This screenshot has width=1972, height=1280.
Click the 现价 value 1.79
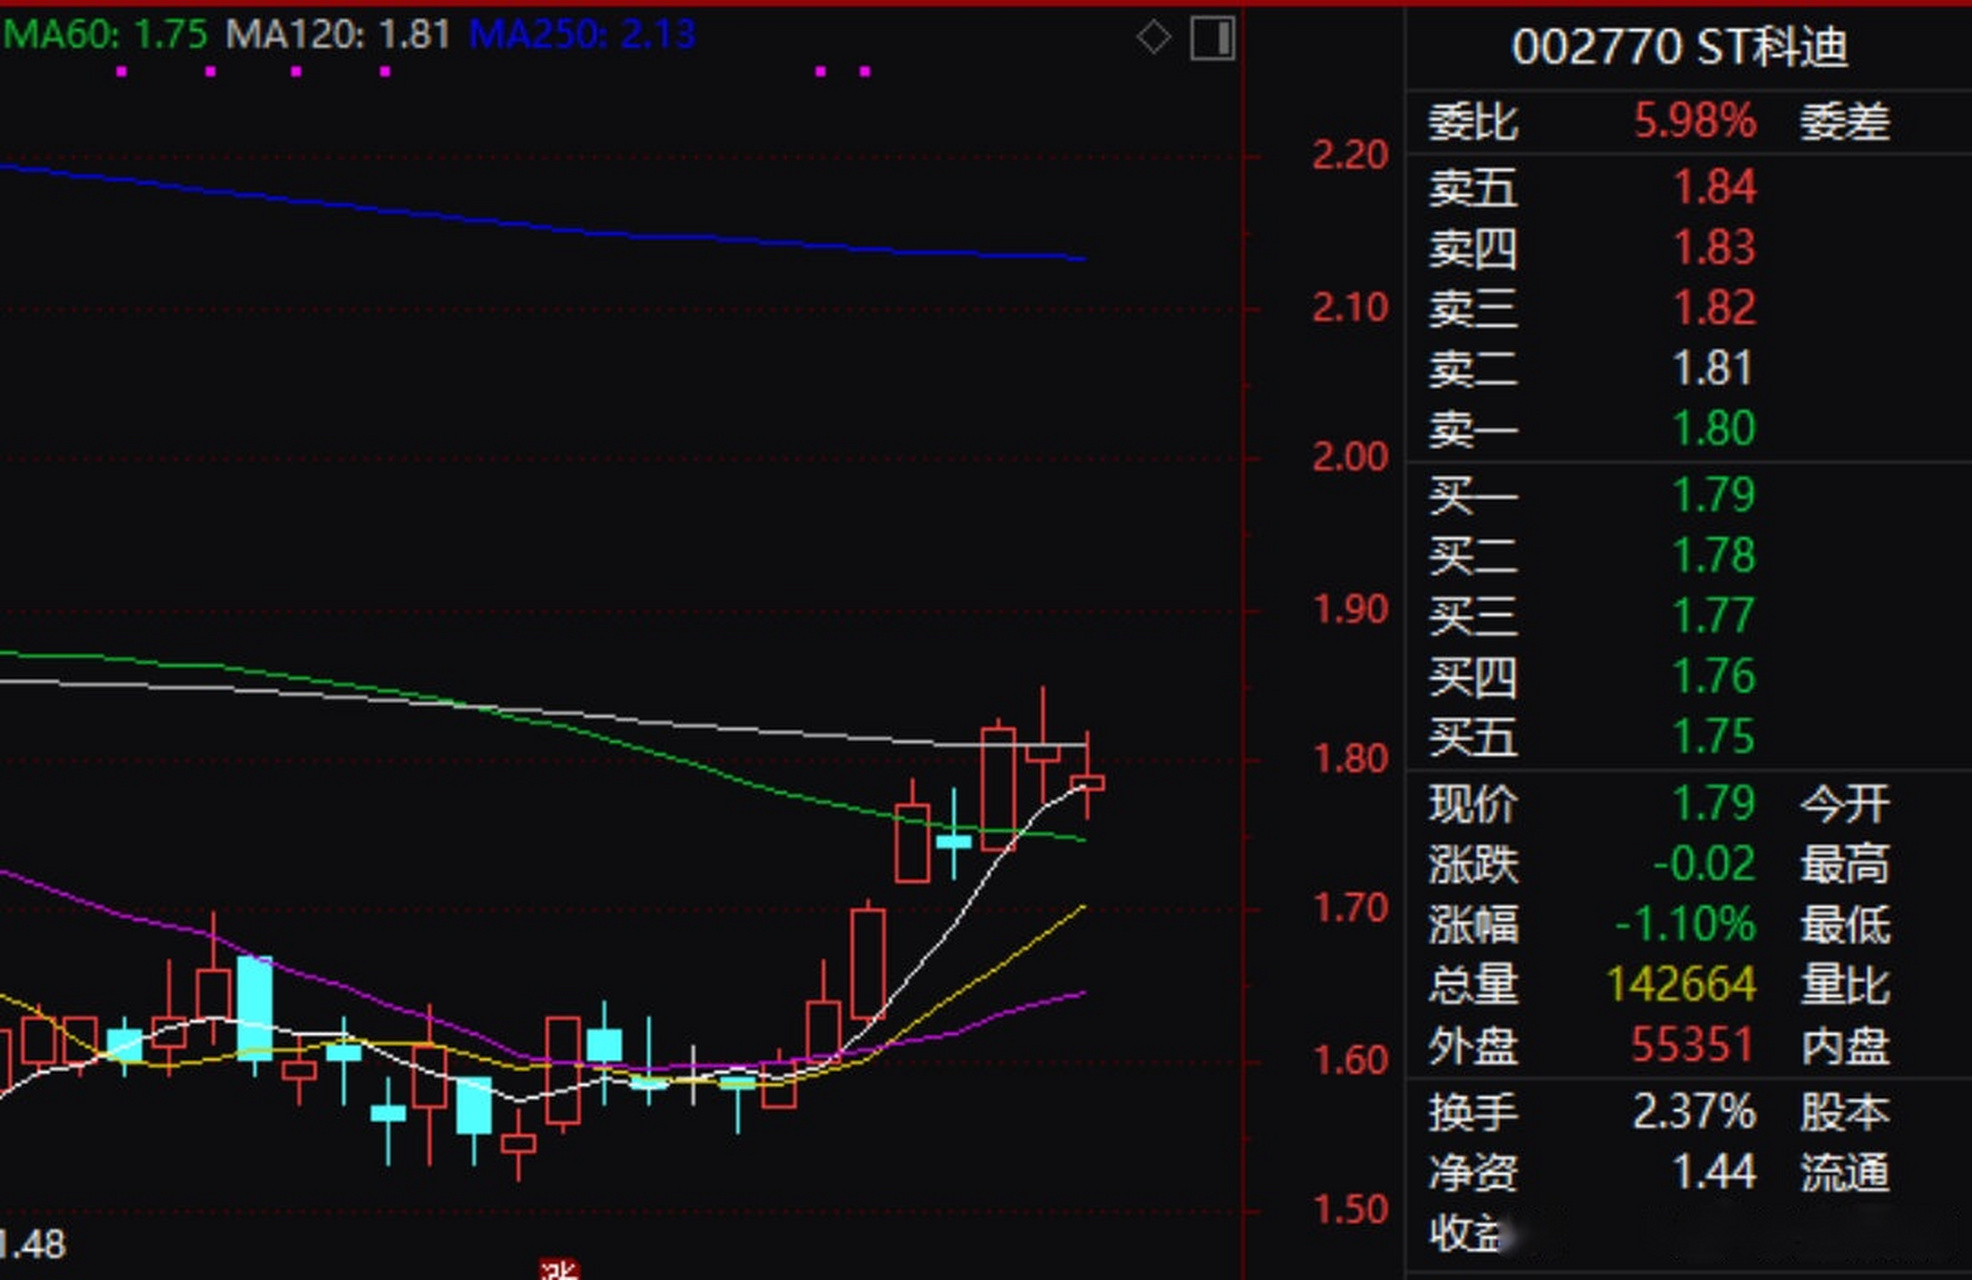pyautogui.click(x=1715, y=803)
